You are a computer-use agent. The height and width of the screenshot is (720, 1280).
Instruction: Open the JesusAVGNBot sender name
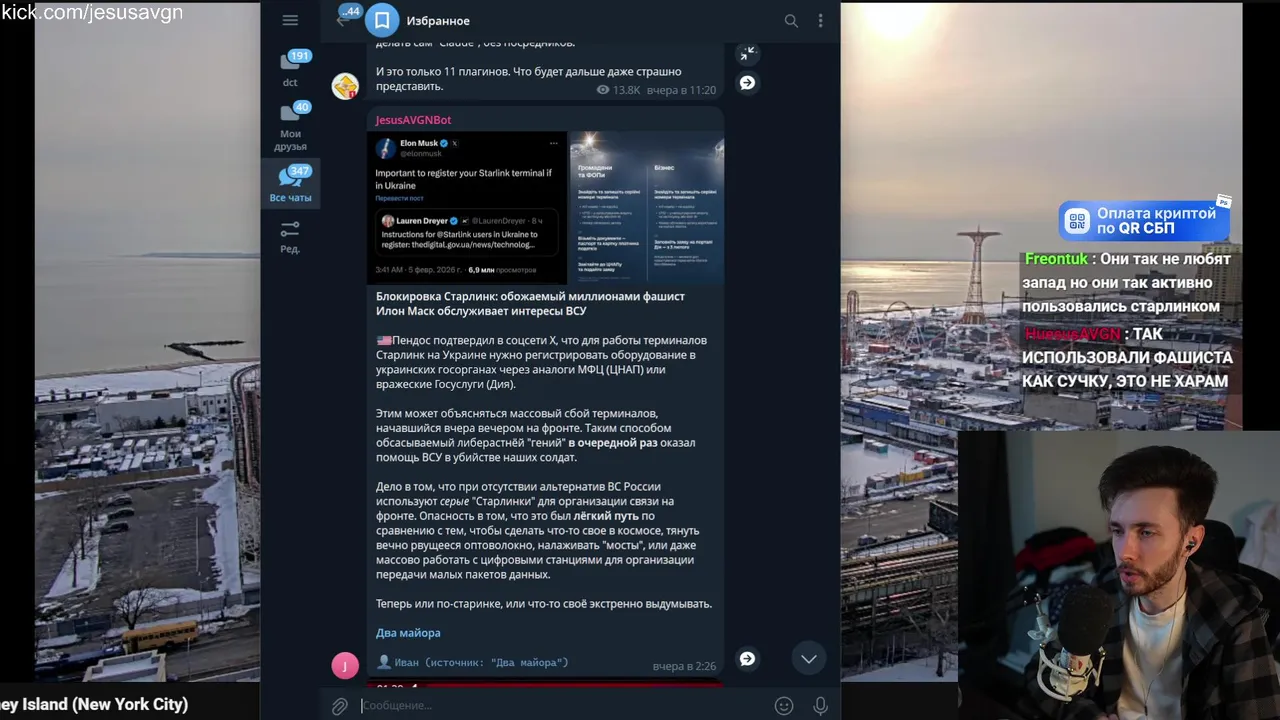coord(413,120)
